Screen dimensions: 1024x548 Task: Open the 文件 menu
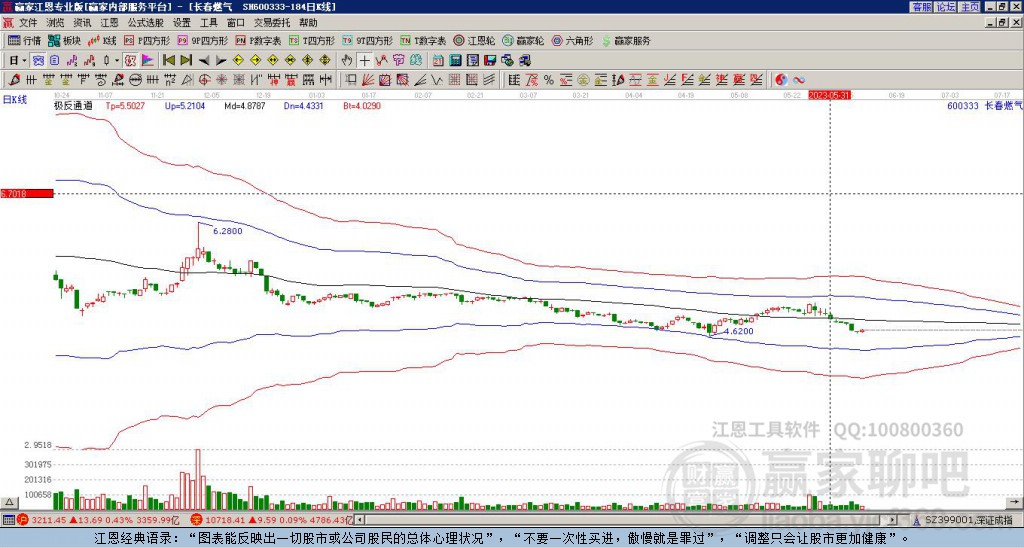pos(28,23)
